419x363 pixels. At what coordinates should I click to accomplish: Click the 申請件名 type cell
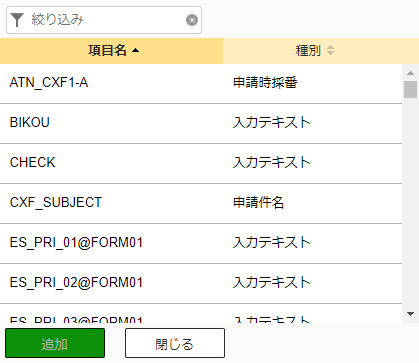258,203
